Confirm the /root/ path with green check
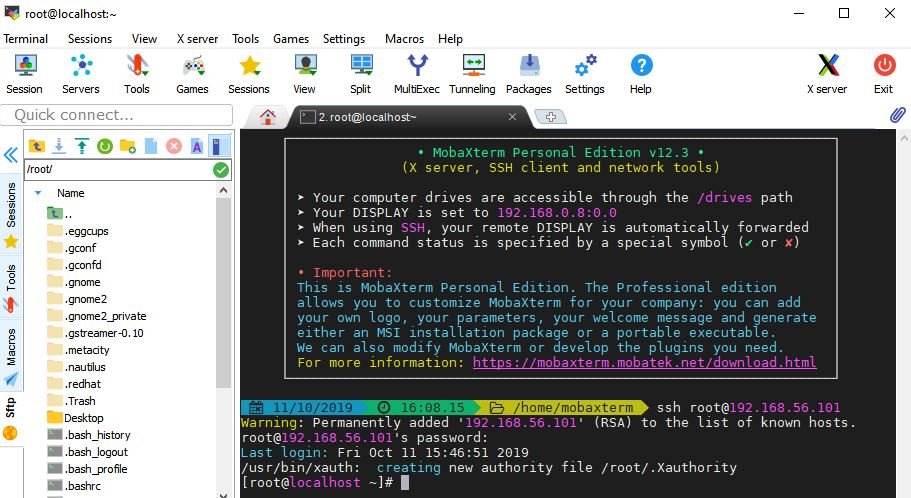 [221, 170]
